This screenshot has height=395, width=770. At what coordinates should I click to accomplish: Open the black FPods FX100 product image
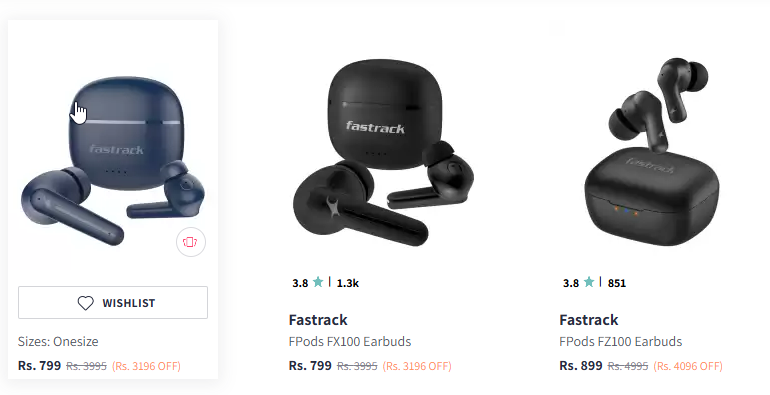click(x=383, y=153)
